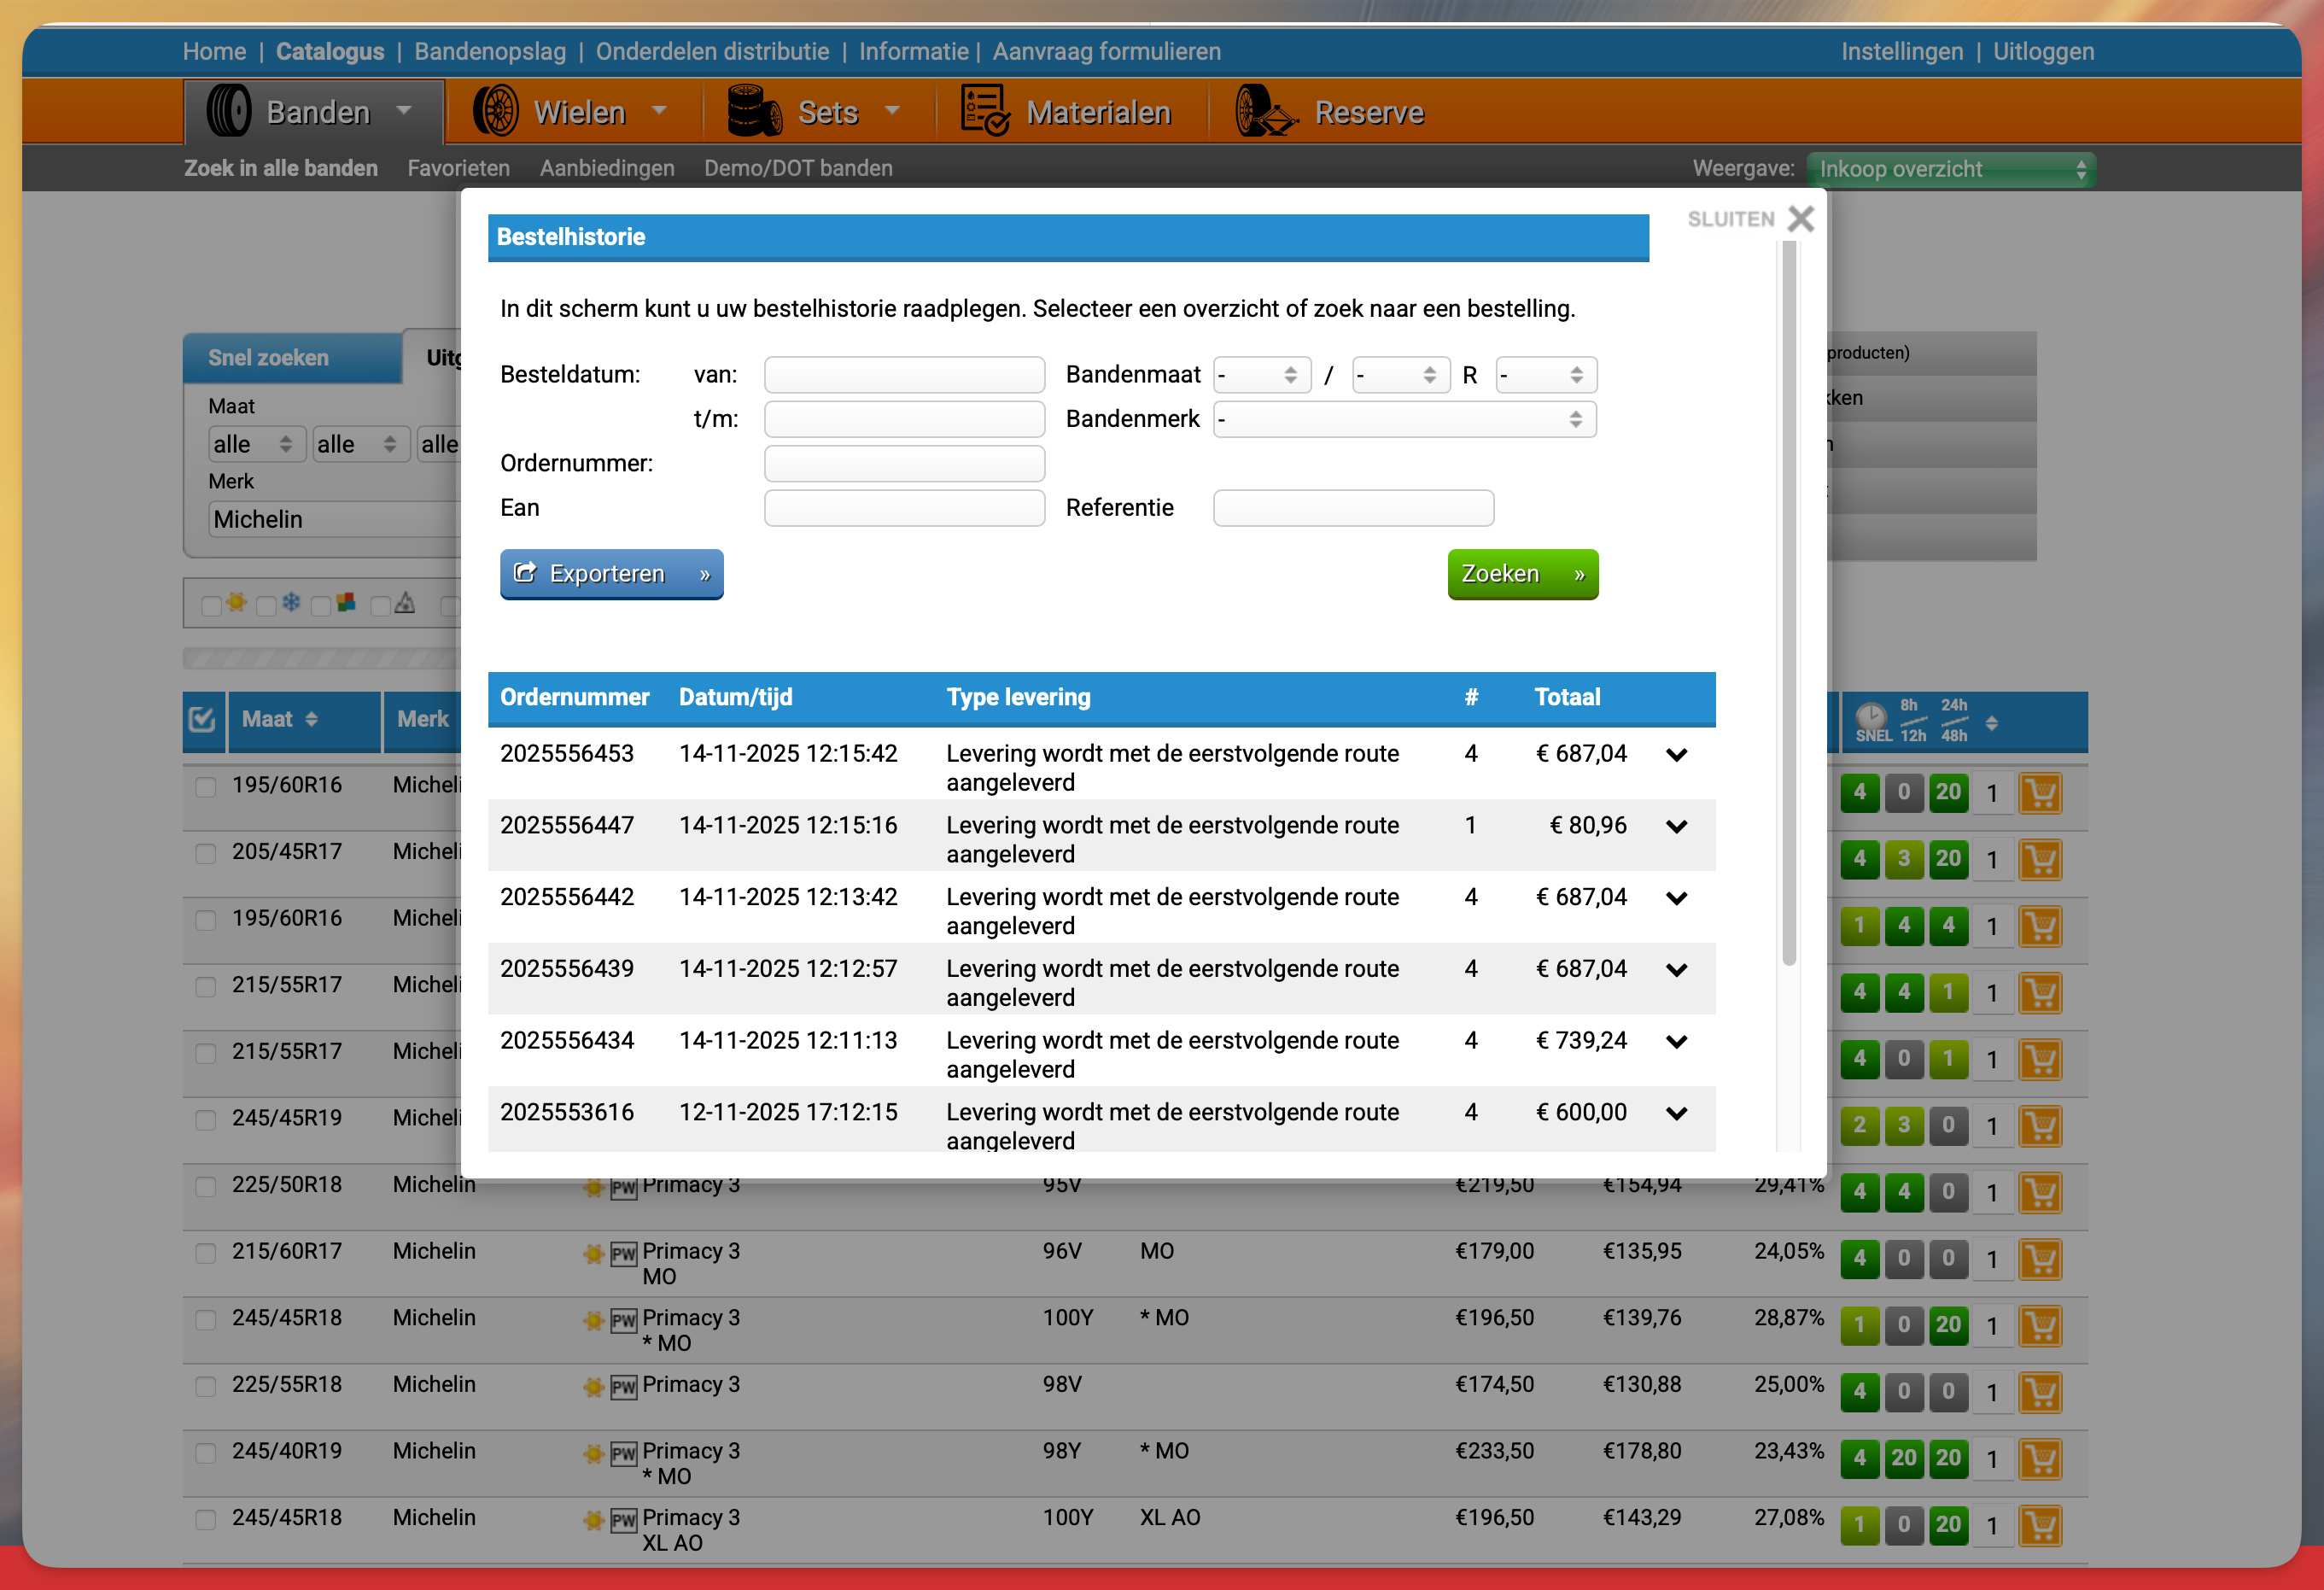The height and width of the screenshot is (1590, 2324).
Task: Click the Materialen checklist icon
Action: point(984,111)
